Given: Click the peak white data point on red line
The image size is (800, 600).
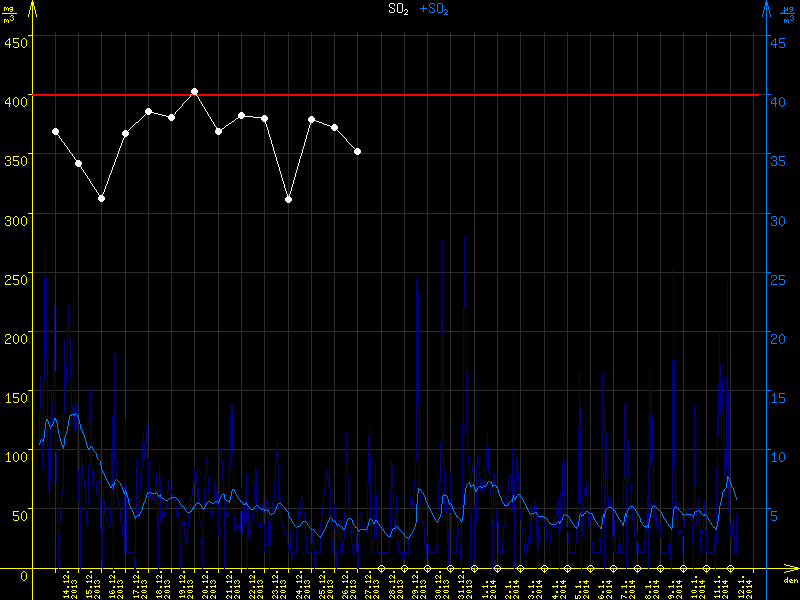Looking at the screenshot, I should (x=194, y=92).
